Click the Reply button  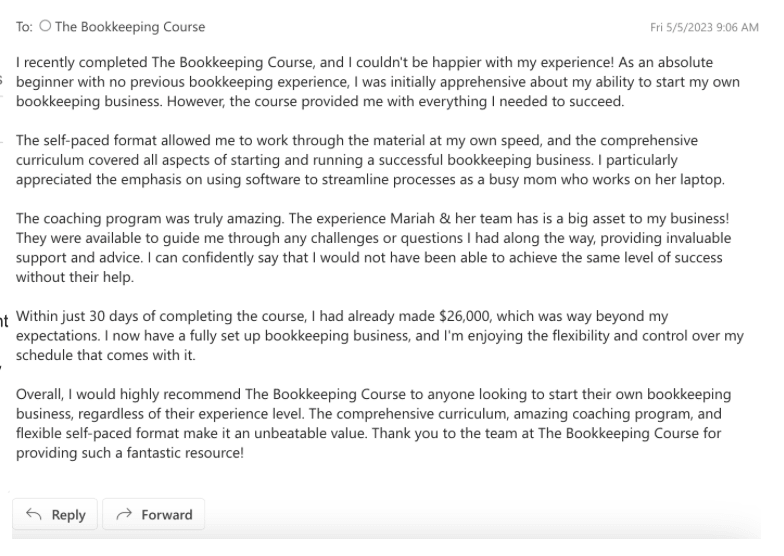coord(55,515)
